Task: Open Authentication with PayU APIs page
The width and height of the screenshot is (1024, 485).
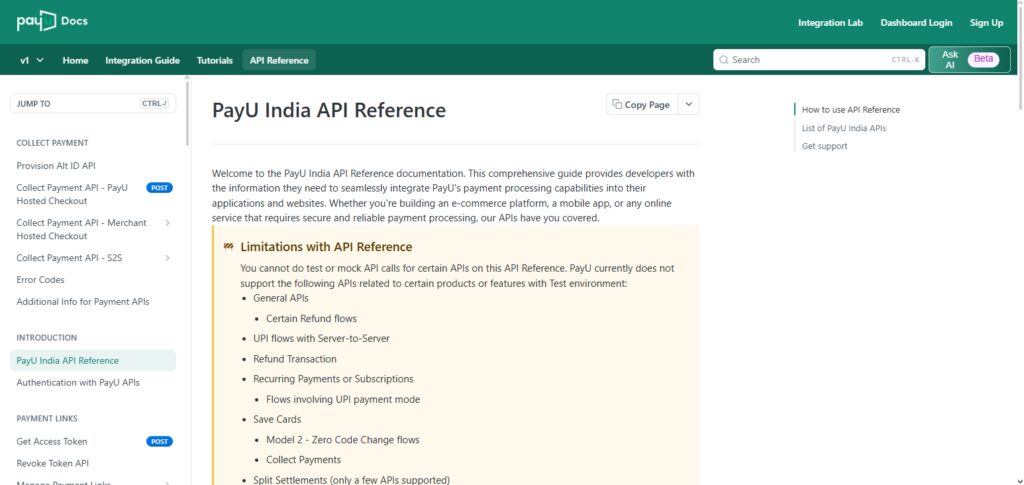Action: click(x=78, y=383)
